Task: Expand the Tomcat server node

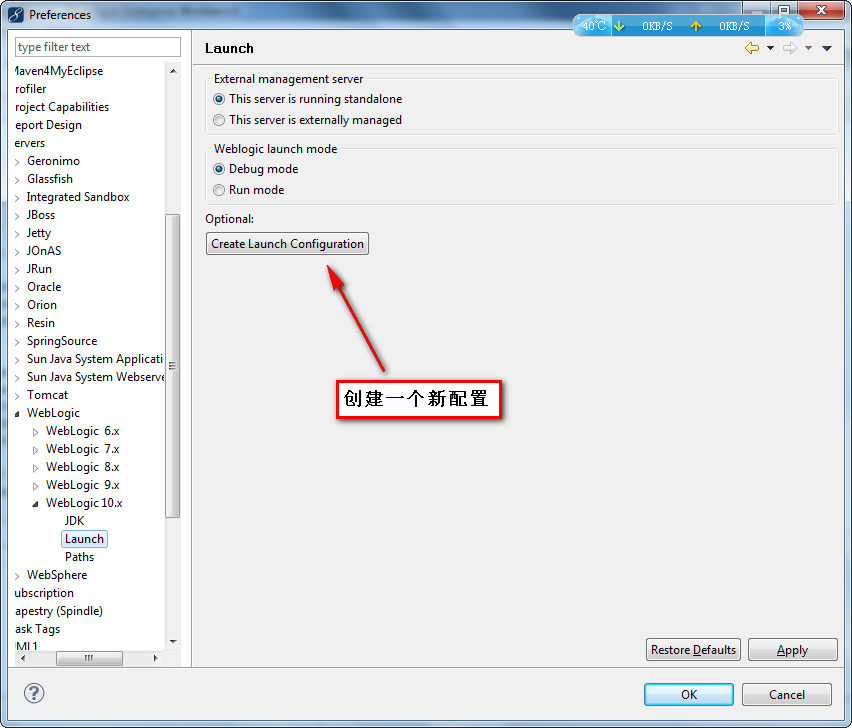Action: pos(17,396)
